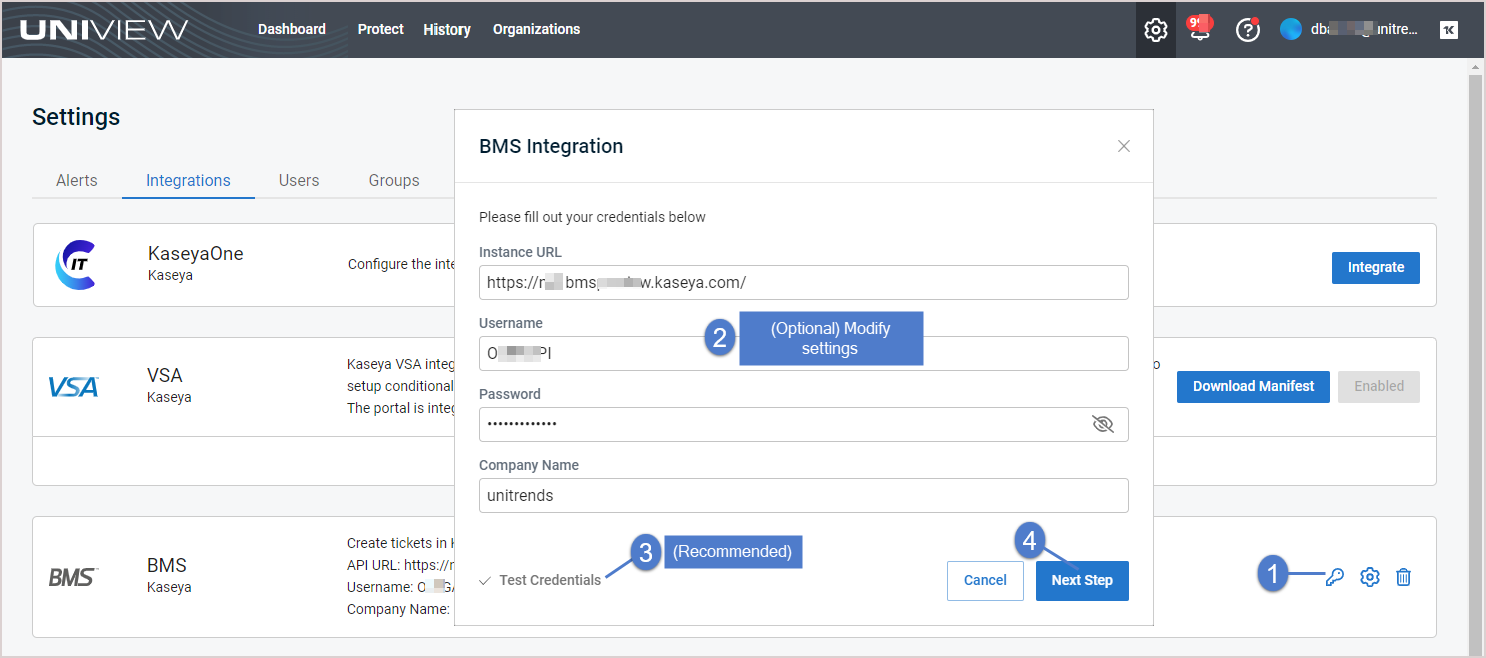Image resolution: width=1486 pixels, height=658 pixels.
Task: Click the Uniview logo
Action: point(103,30)
